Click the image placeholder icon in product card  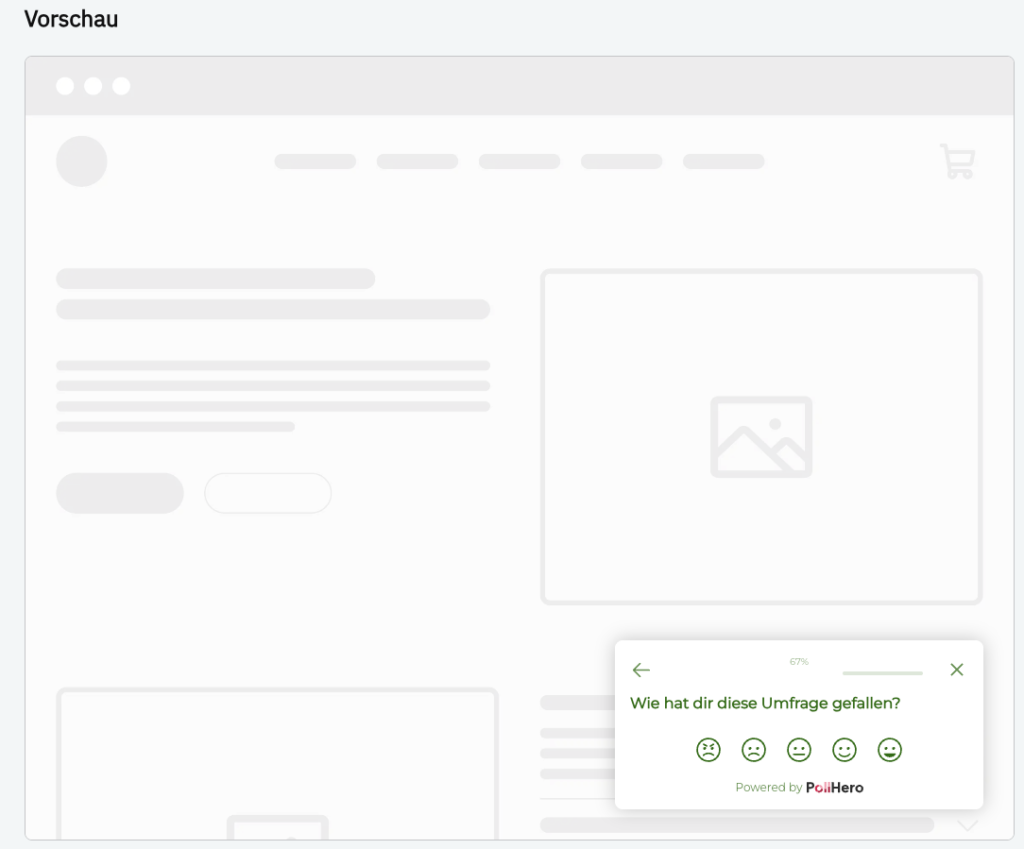point(761,437)
